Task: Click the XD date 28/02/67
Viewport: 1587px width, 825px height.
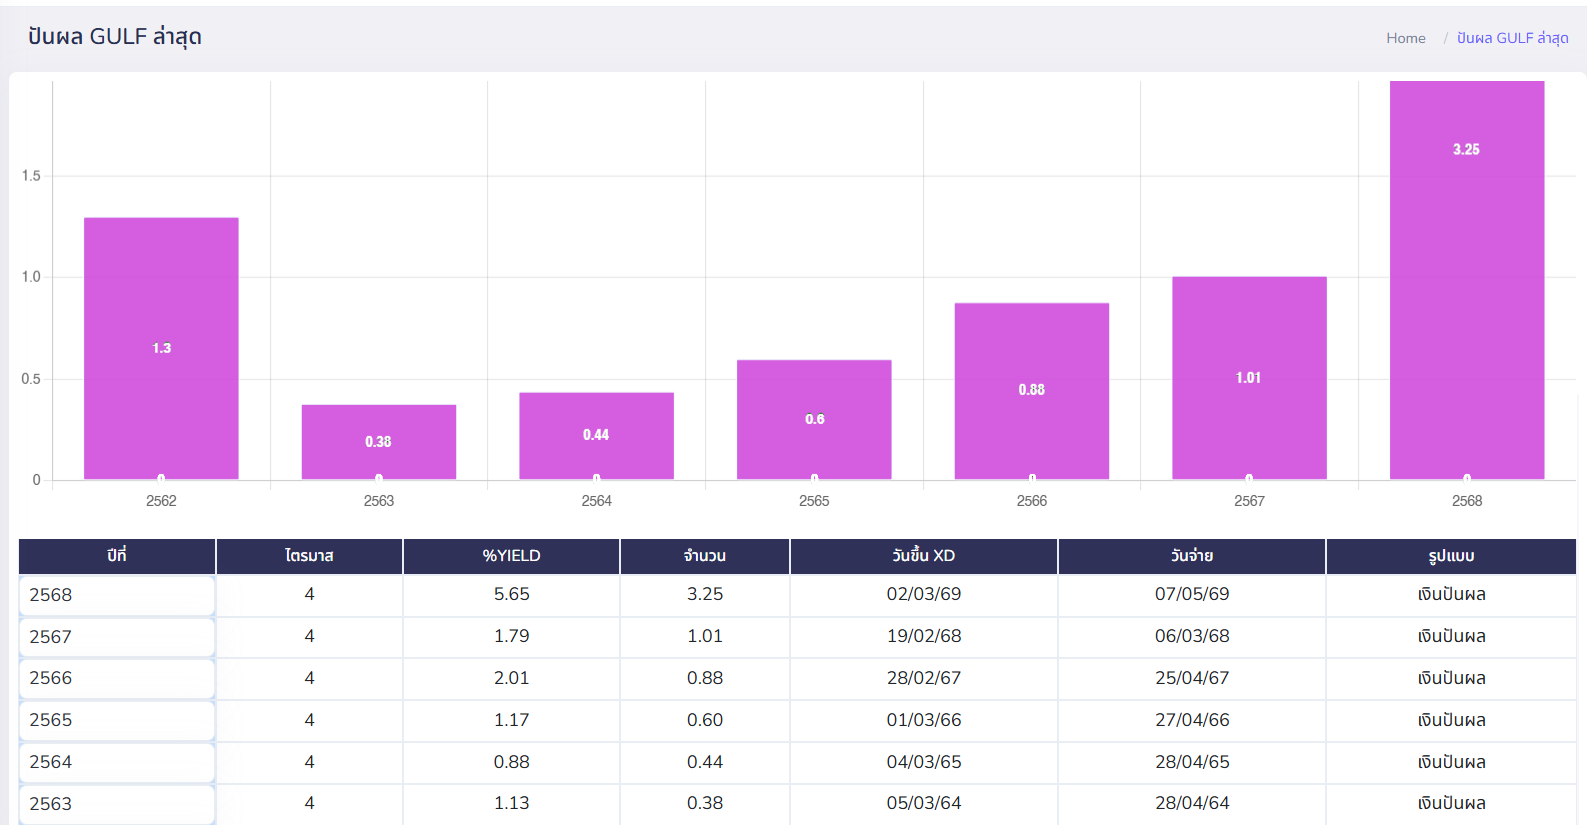Action: [x=924, y=678]
